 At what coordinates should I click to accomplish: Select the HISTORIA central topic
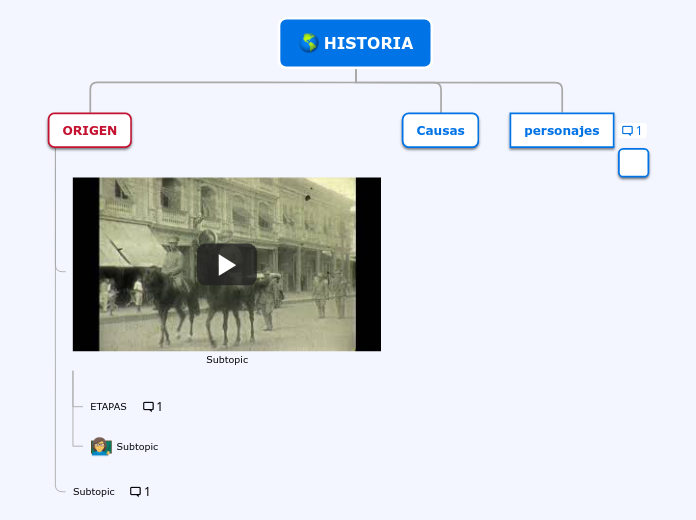(355, 43)
